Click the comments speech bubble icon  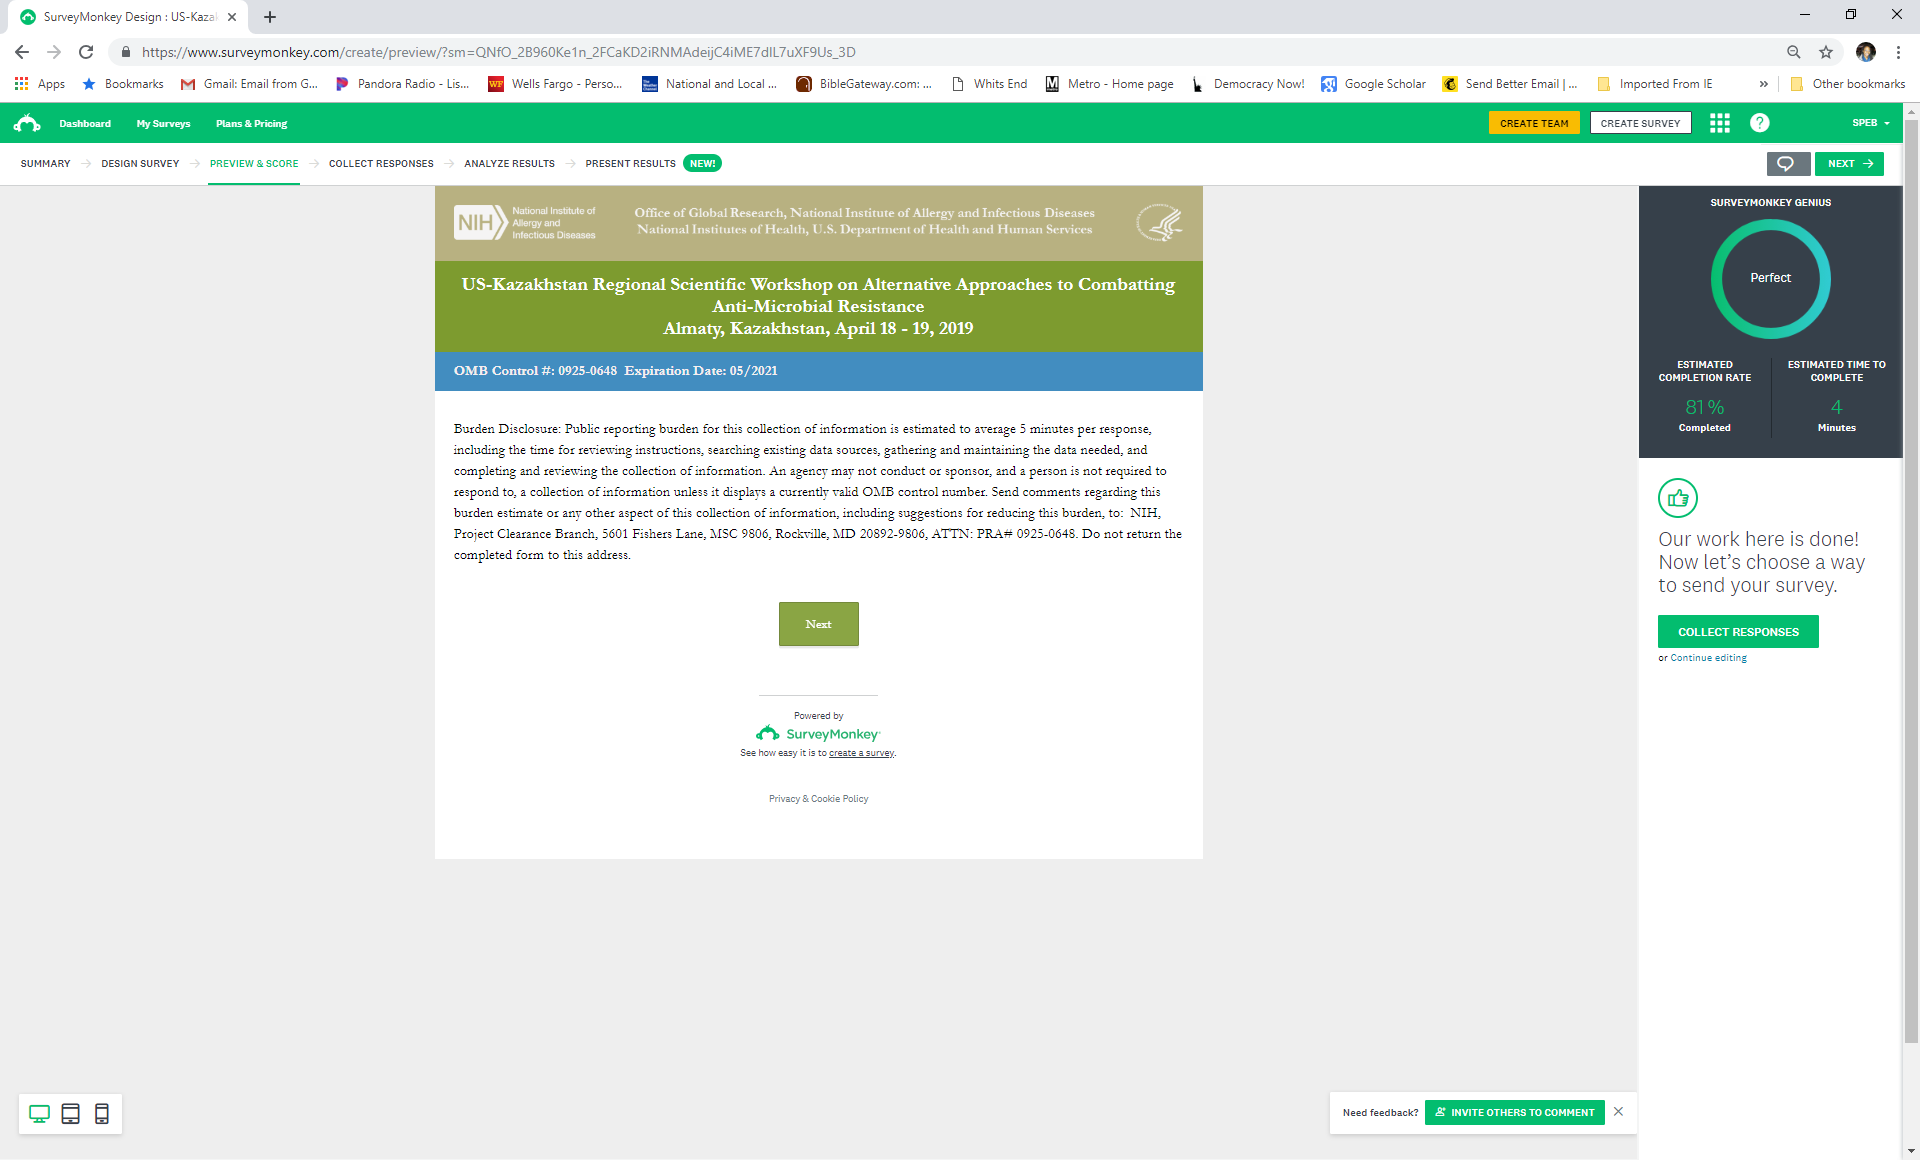coord(1787,164)
